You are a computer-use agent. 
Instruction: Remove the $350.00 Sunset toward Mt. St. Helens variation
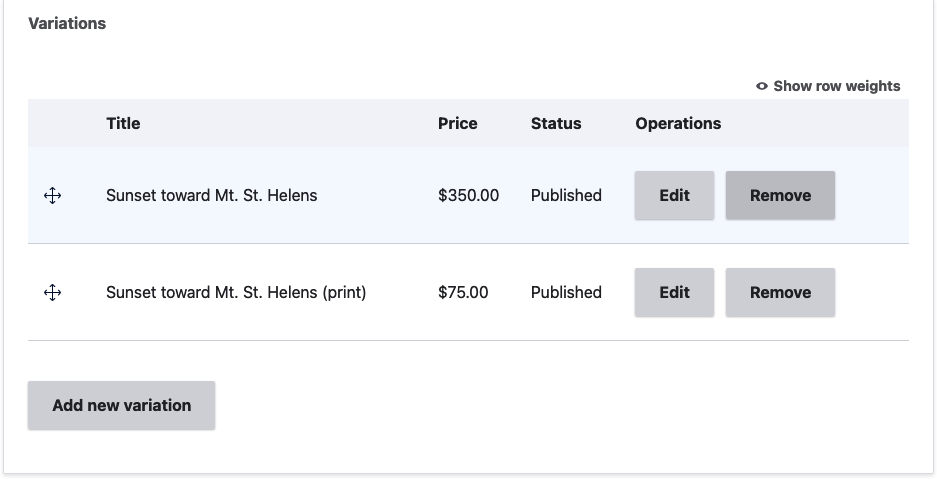point(780,195)
